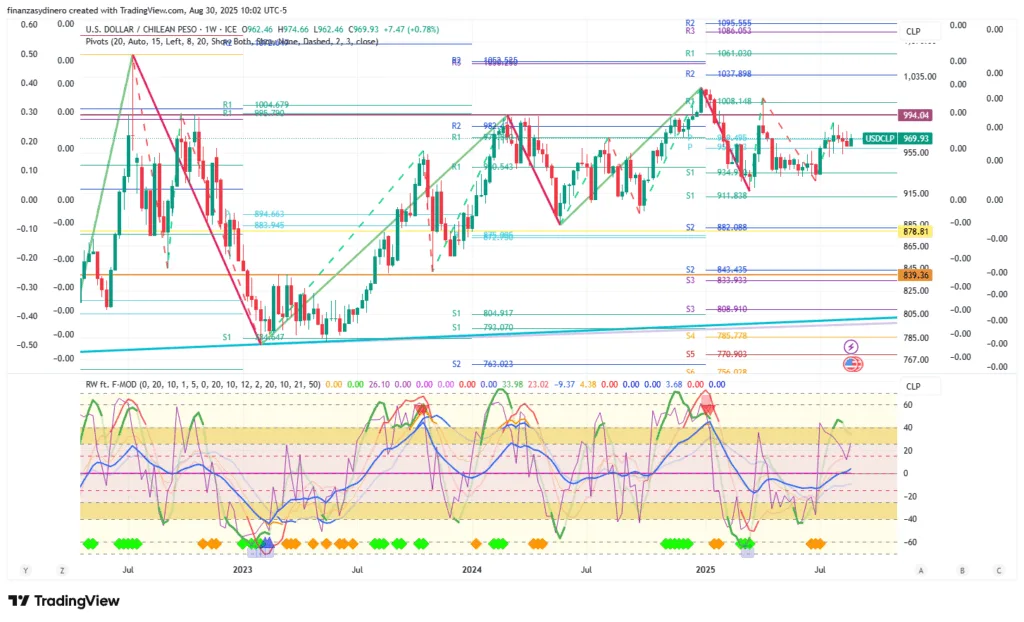Click the S2 843.435 pivot label
Image resolution: width=1024 pixels, height=622 pixels.
[716, 269]
